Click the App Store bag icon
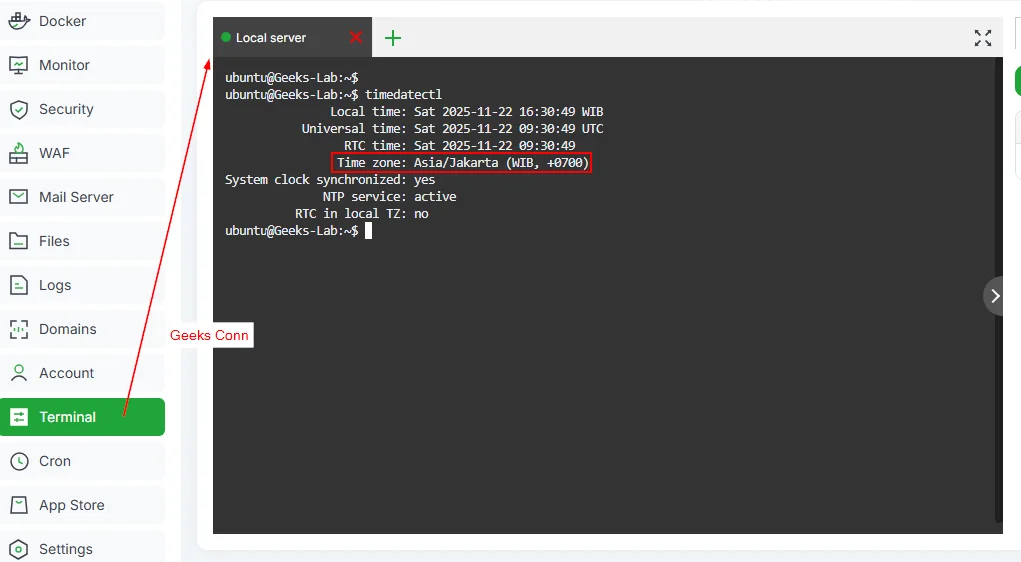Image resolution: width=1021 pixels, height=562 pixels. point(19,505)
